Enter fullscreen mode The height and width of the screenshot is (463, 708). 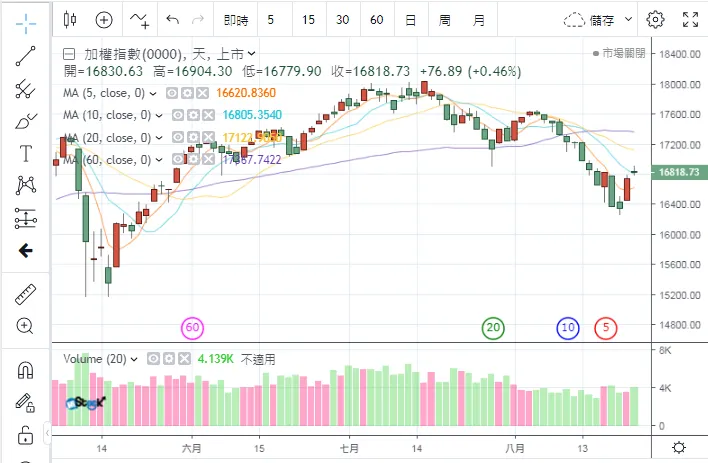point(690,19)
